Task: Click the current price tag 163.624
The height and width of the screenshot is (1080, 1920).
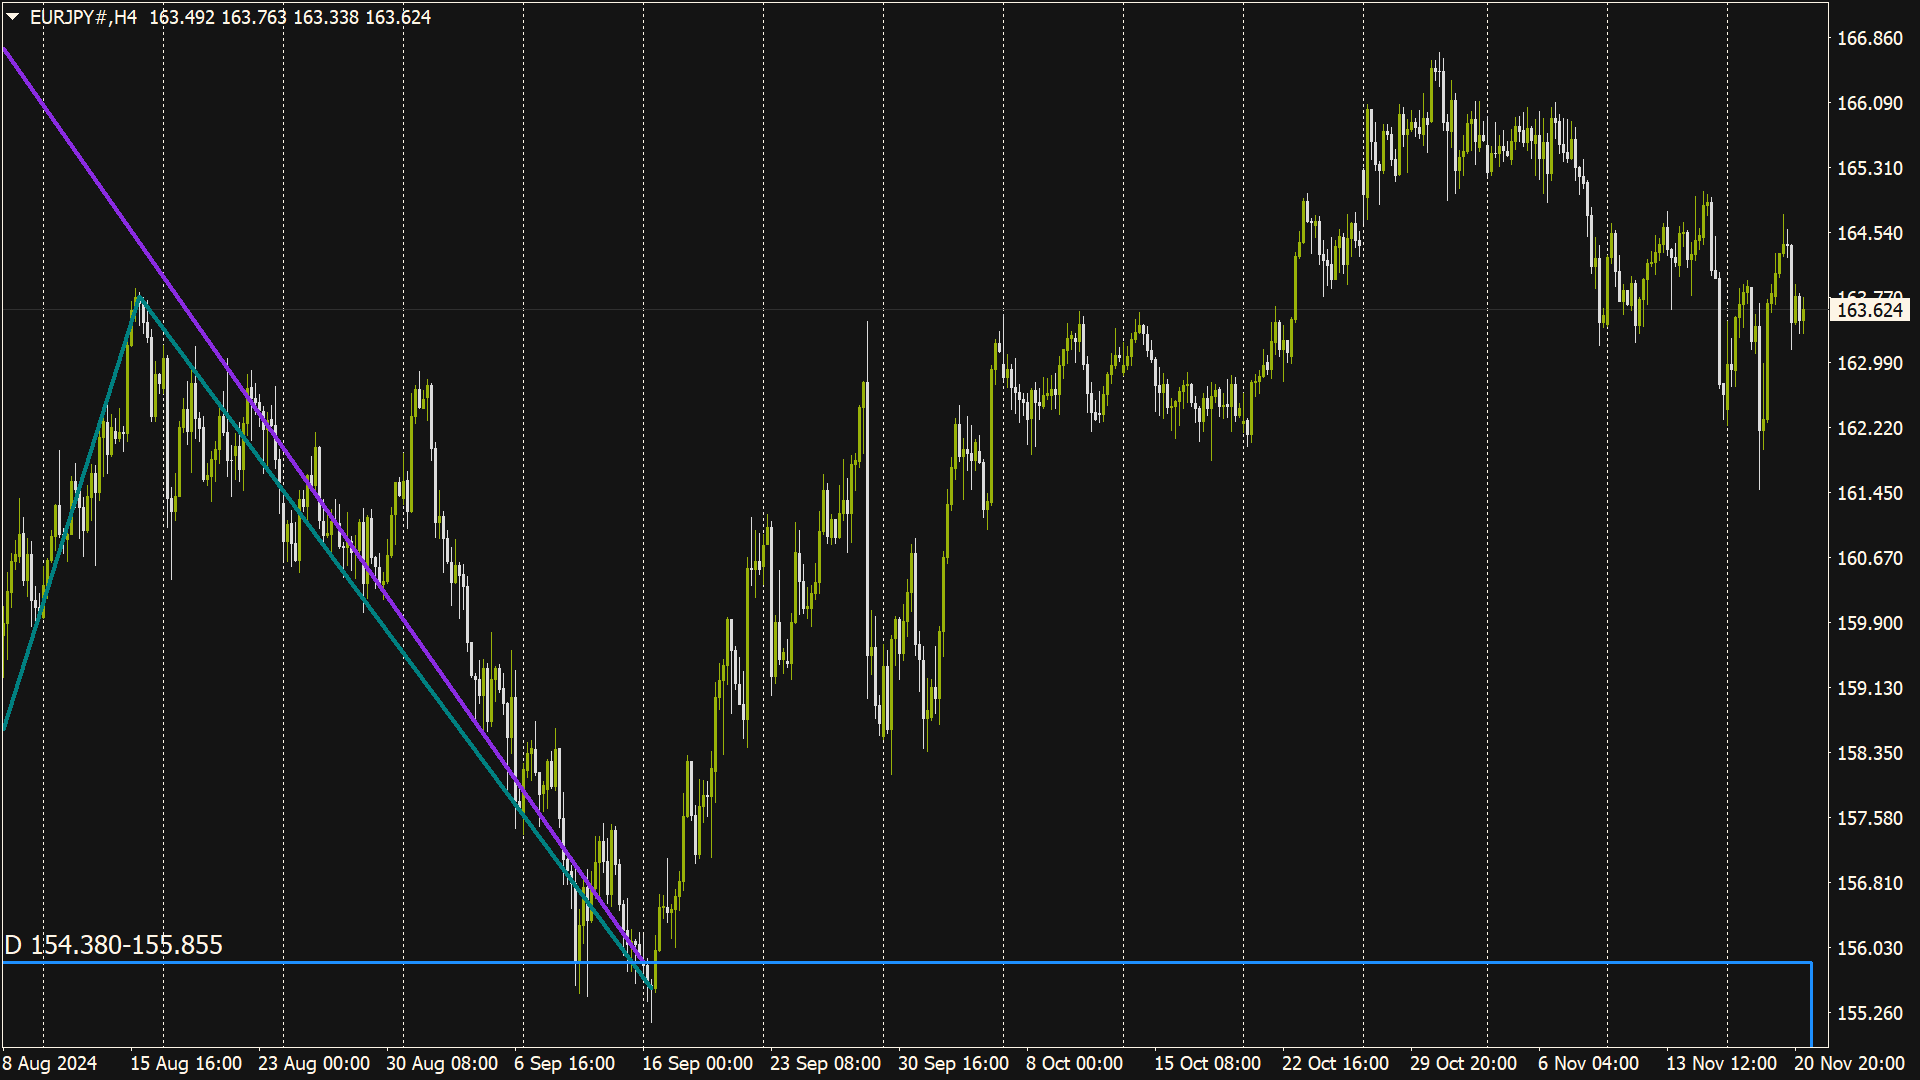Action: pos(1870,310)
